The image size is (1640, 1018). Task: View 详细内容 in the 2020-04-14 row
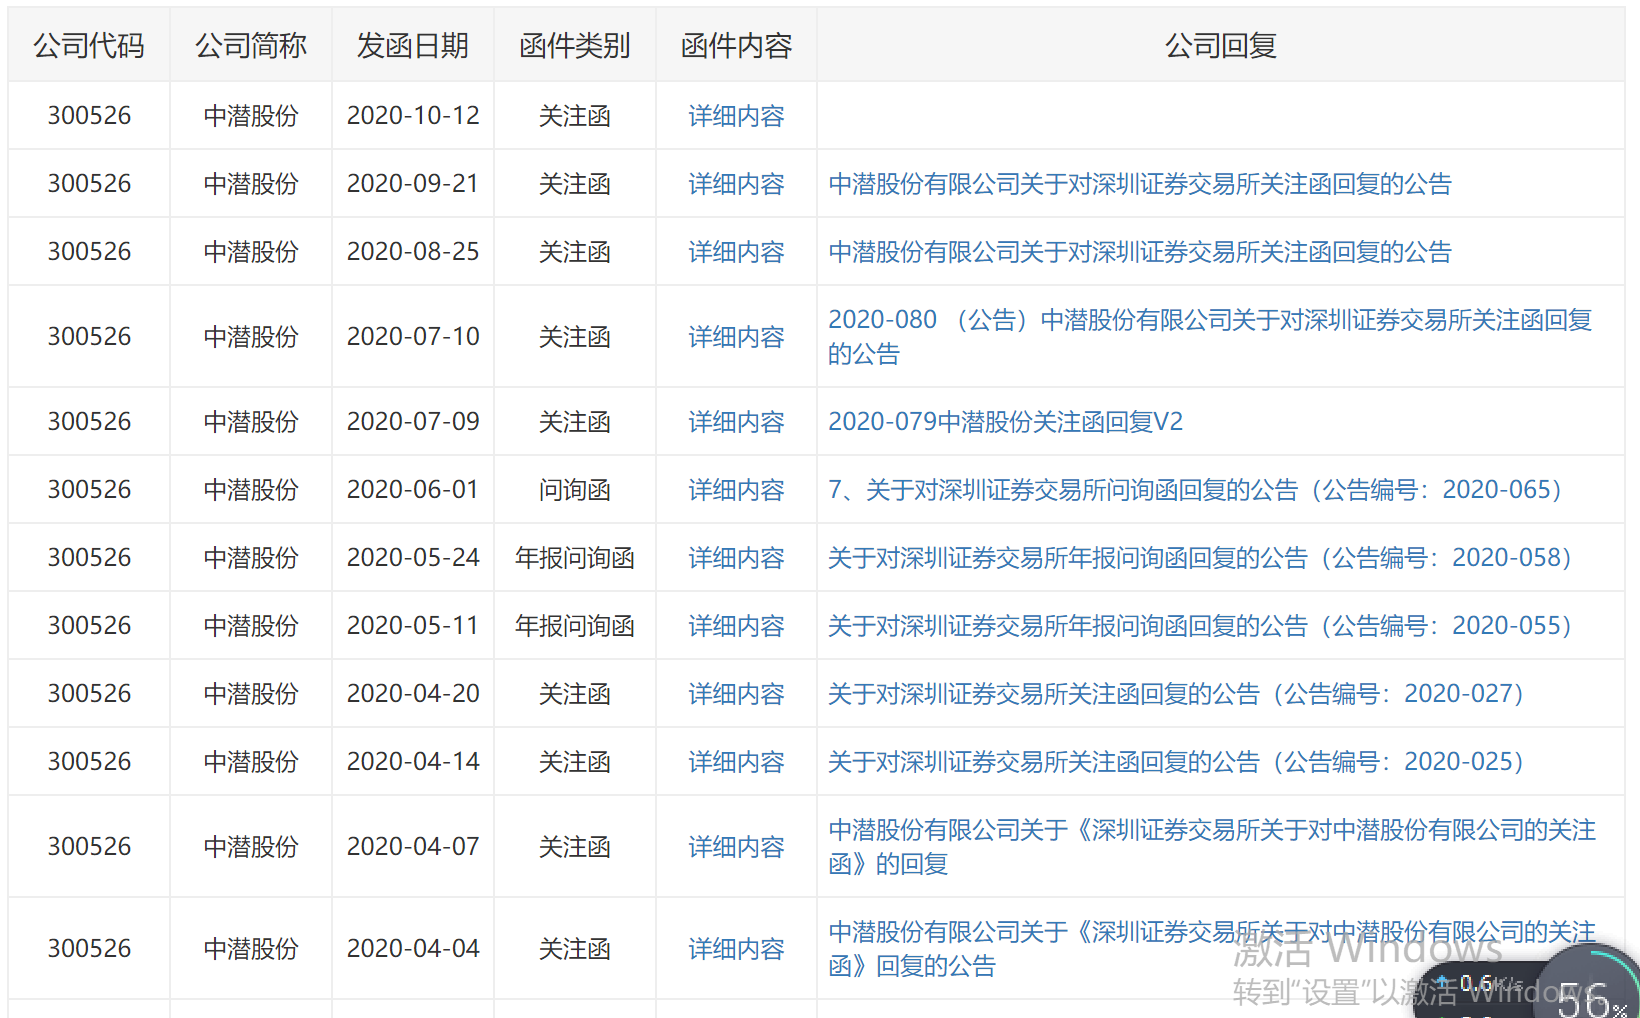click(736, 762)
